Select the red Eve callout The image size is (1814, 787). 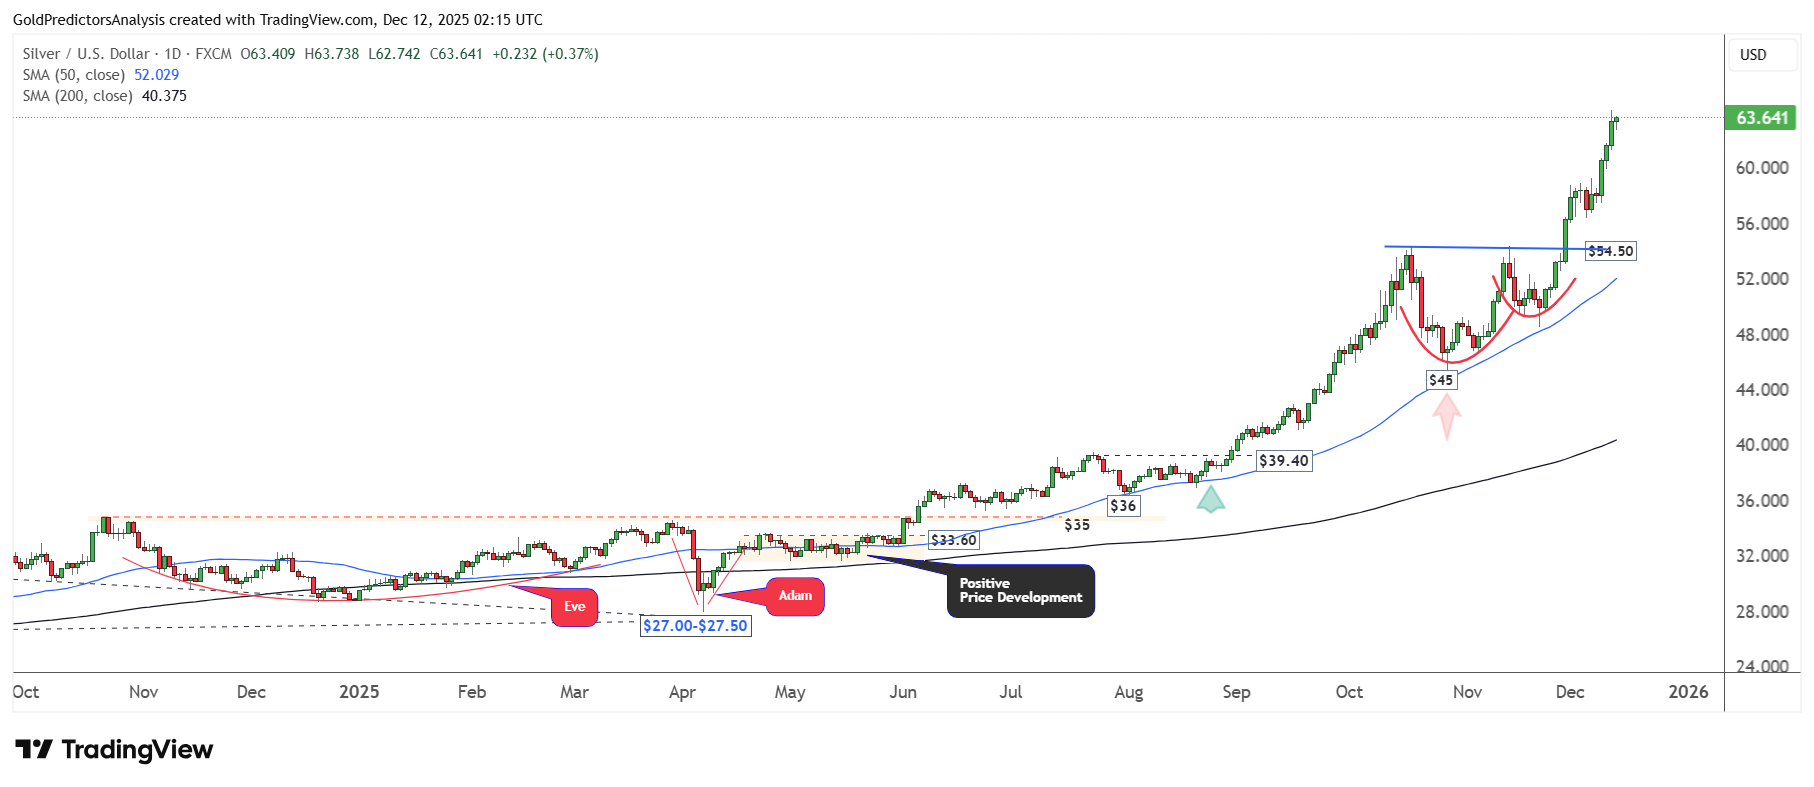[x=574, y=607]
